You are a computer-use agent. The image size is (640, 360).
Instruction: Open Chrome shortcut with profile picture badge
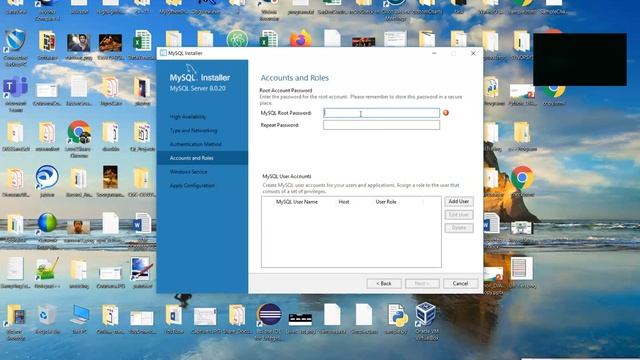tap(79, 132)
